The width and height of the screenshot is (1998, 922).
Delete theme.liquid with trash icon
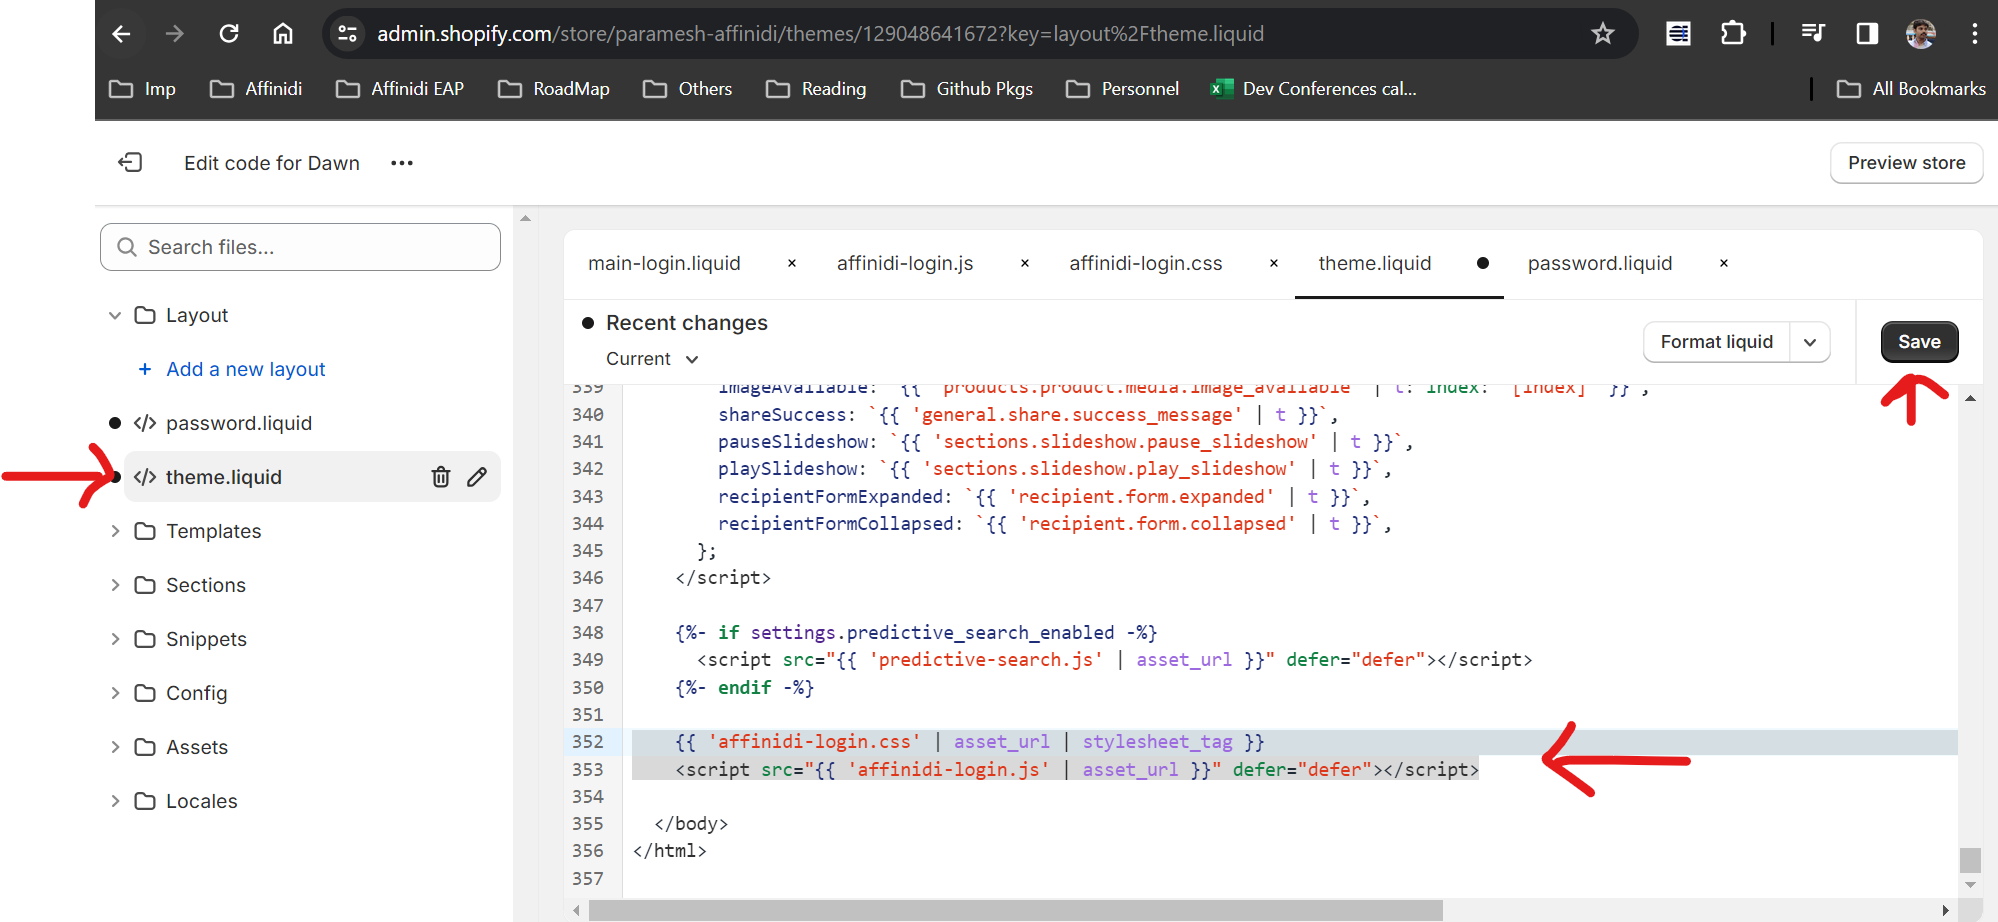tap(441, 477)
